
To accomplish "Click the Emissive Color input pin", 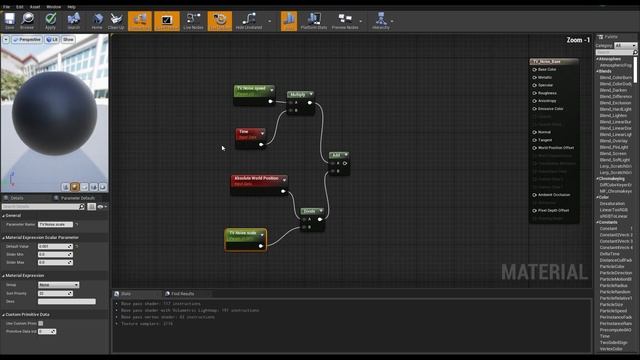I will [x=534, y=109].
